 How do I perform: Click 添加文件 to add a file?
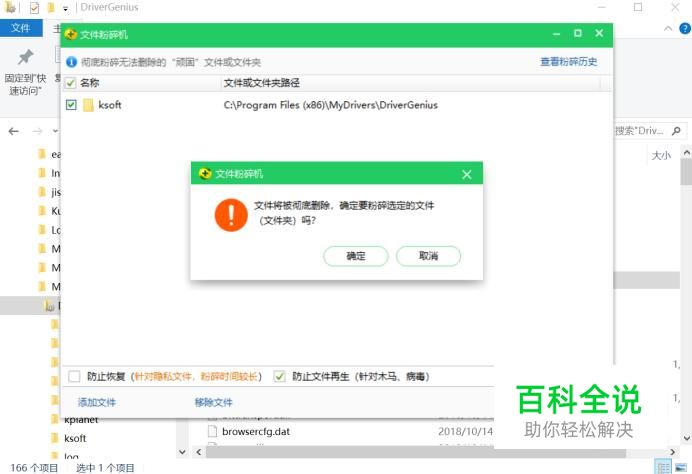[x=97, y=402]
